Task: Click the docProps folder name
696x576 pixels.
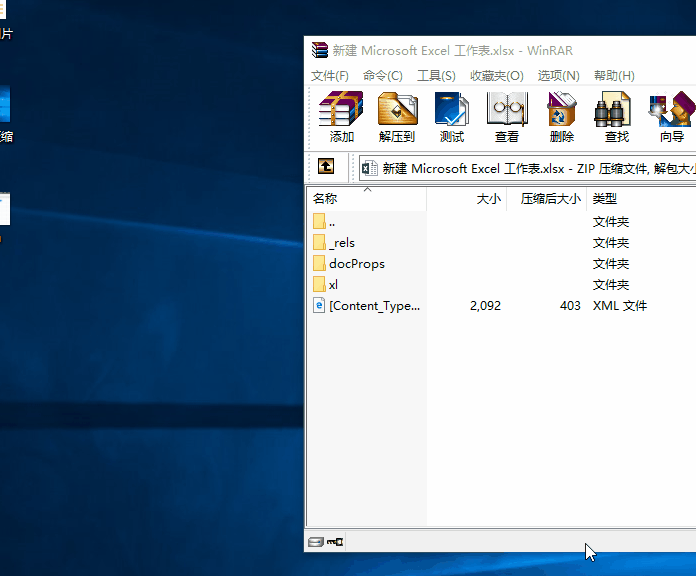Action: tap(357, 264)
